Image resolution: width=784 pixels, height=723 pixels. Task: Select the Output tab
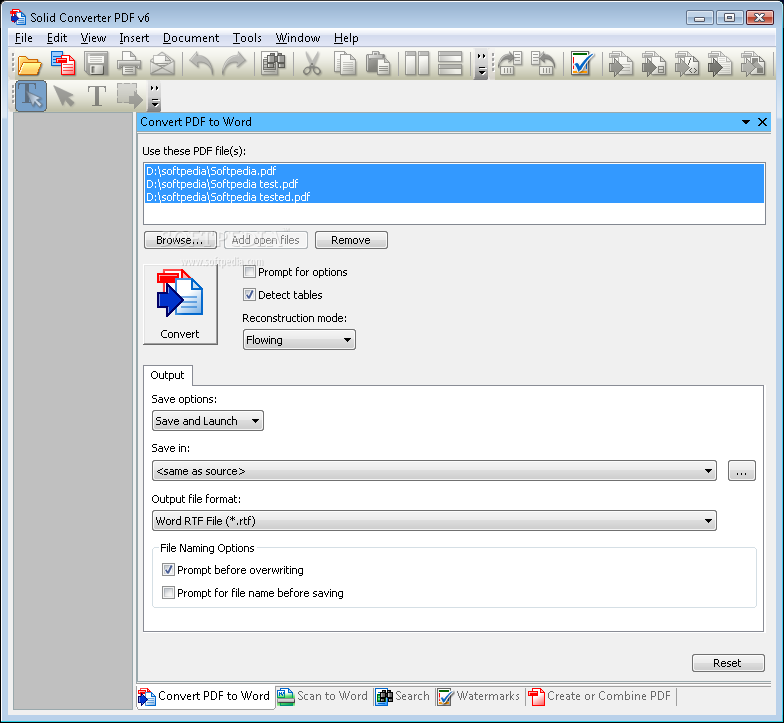[168, 376]
